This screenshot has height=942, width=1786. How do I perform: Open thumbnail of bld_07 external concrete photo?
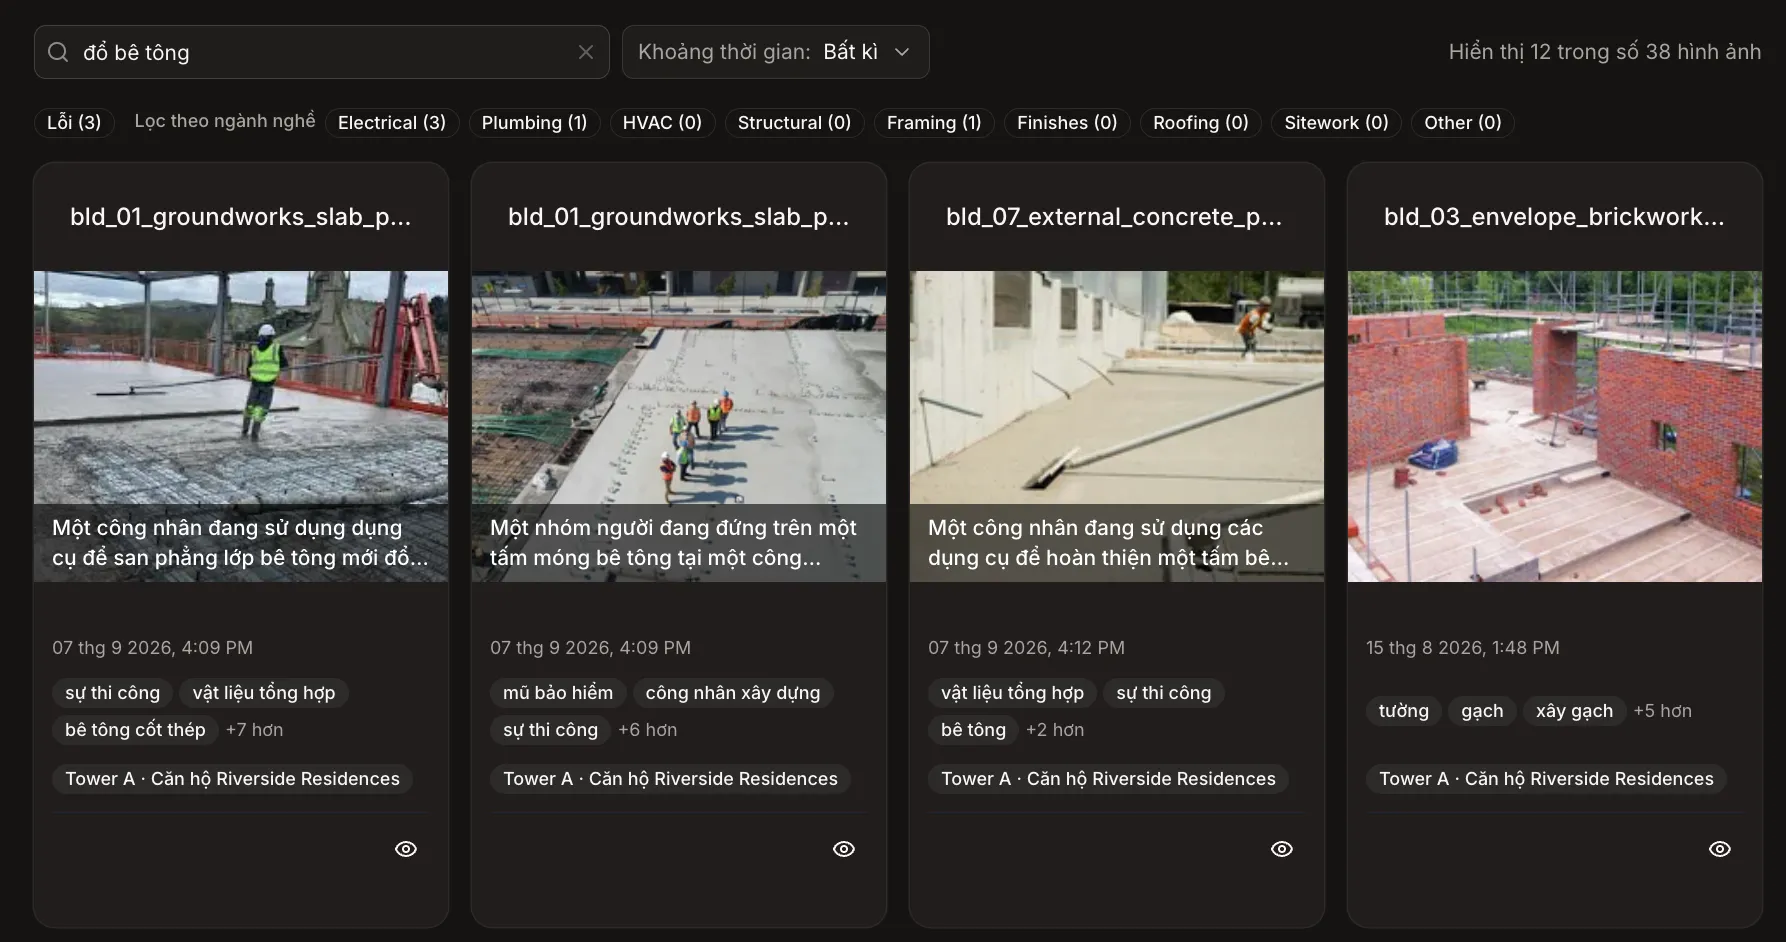click(x=1117, y=426)
